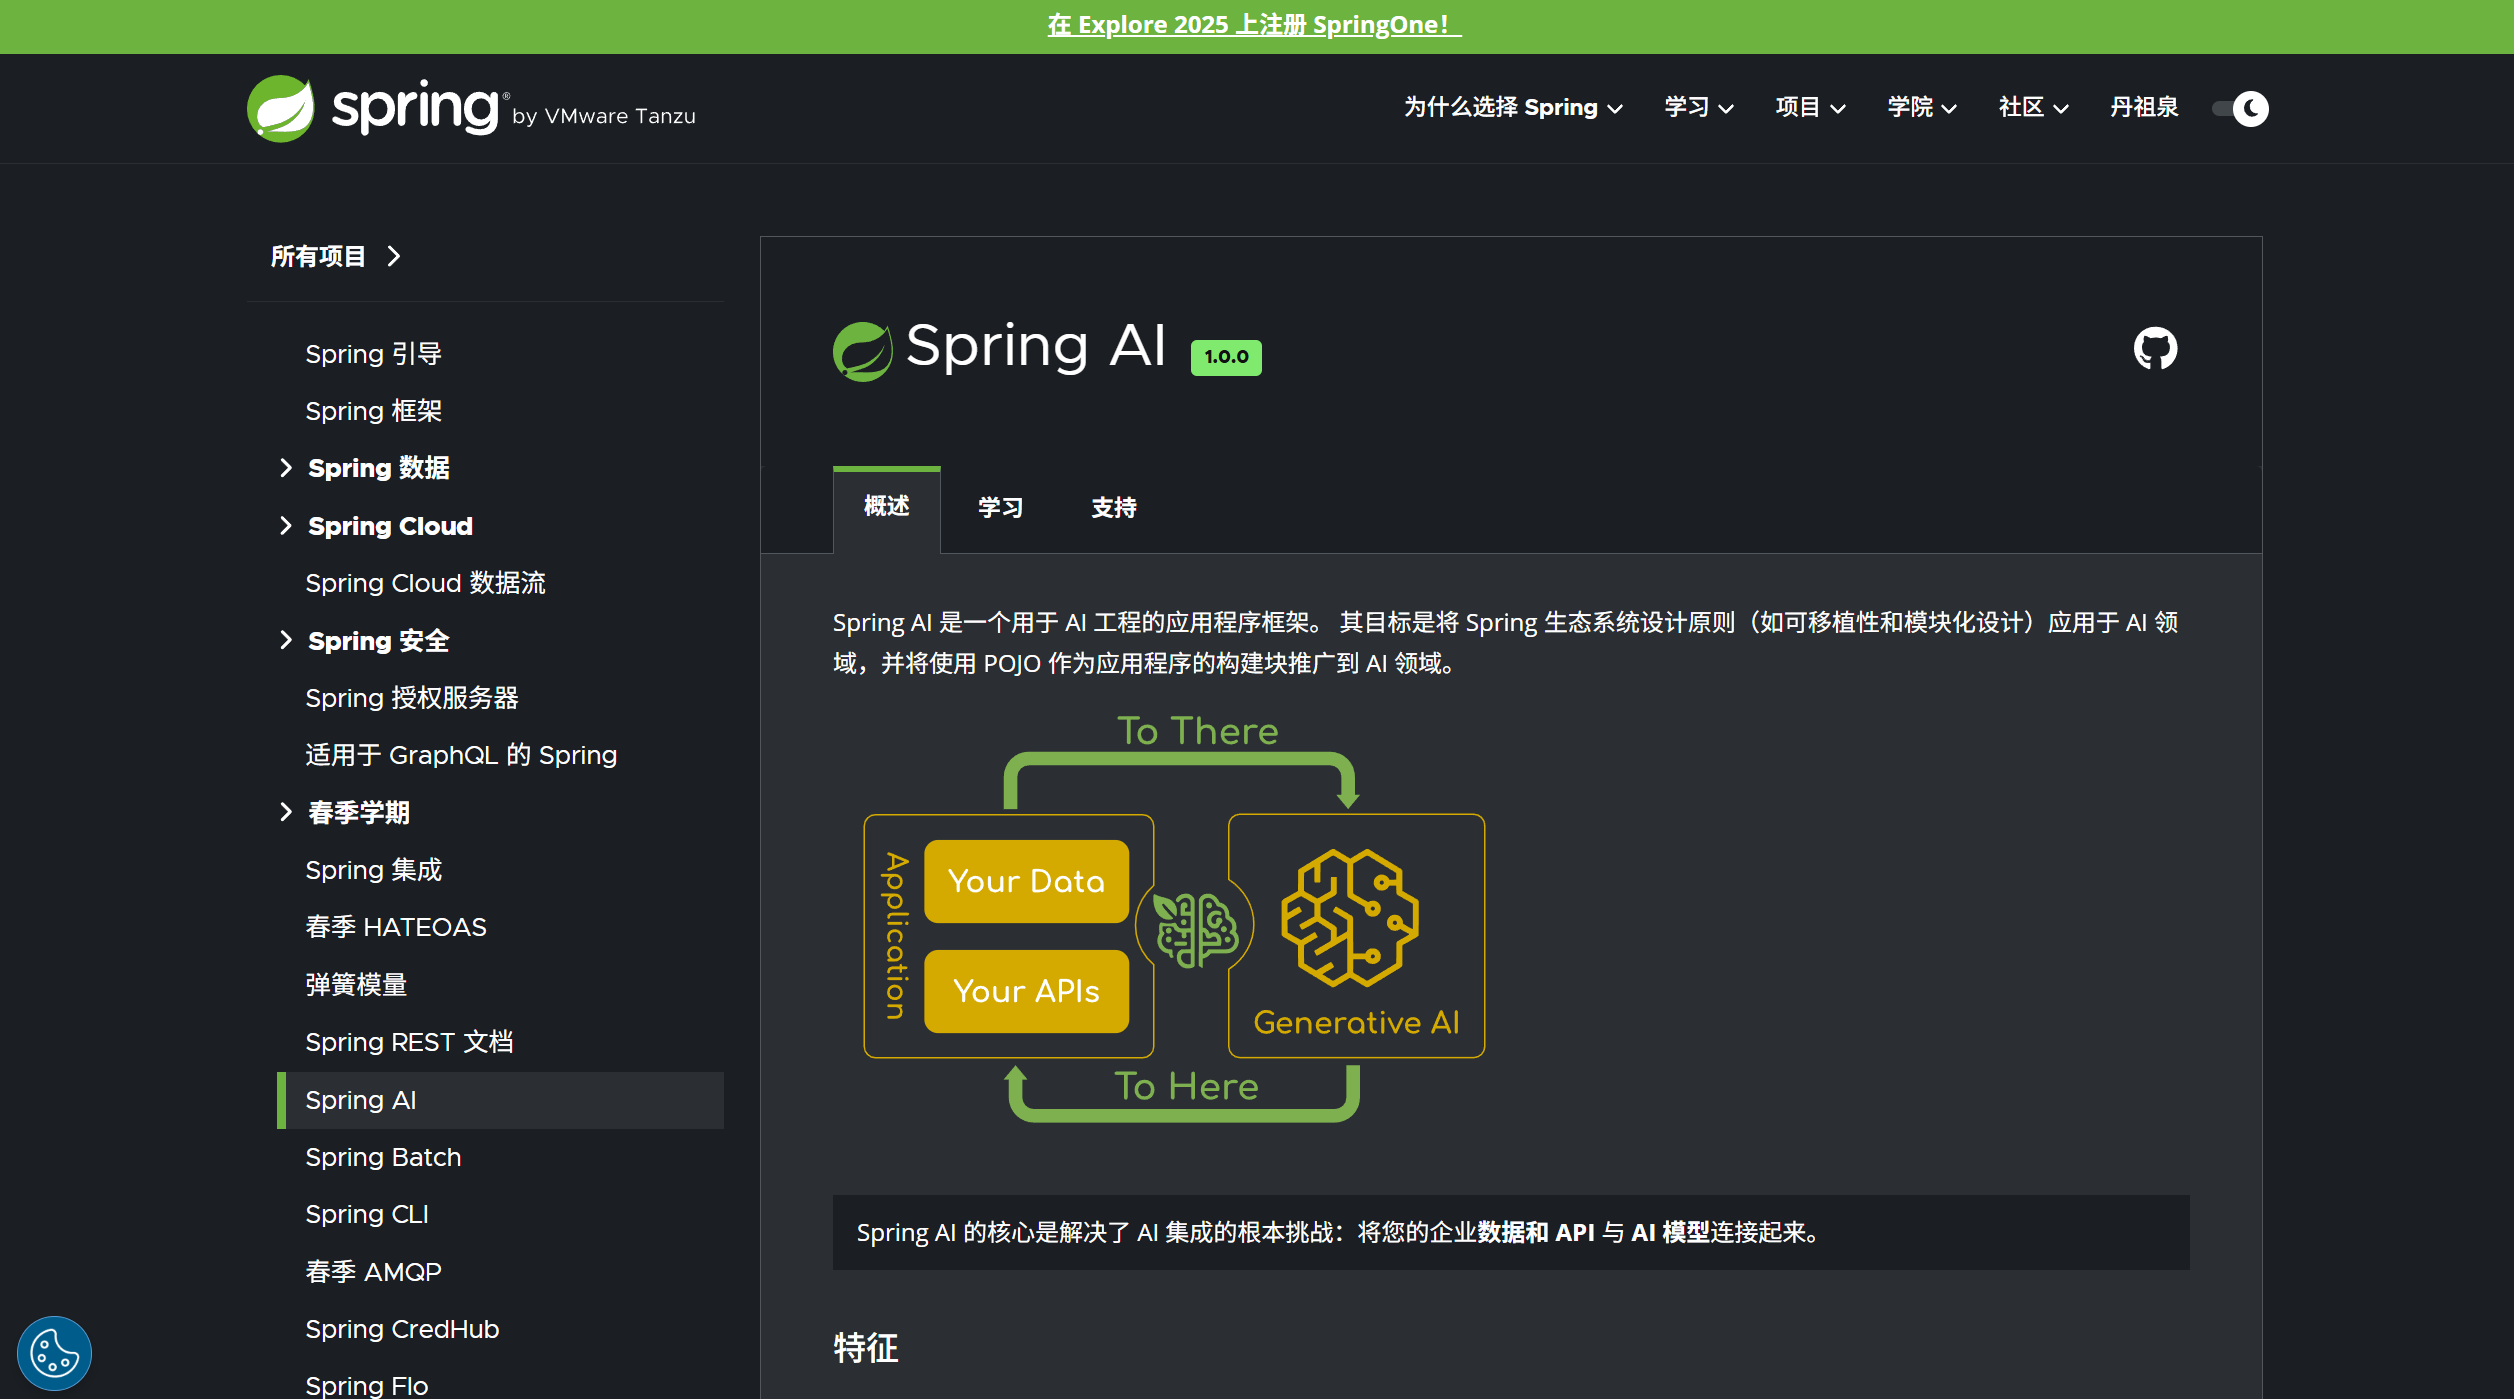Open cookie preferences icon
This screenshot has height=1399, width=2514.
(x=54, y=1352)
